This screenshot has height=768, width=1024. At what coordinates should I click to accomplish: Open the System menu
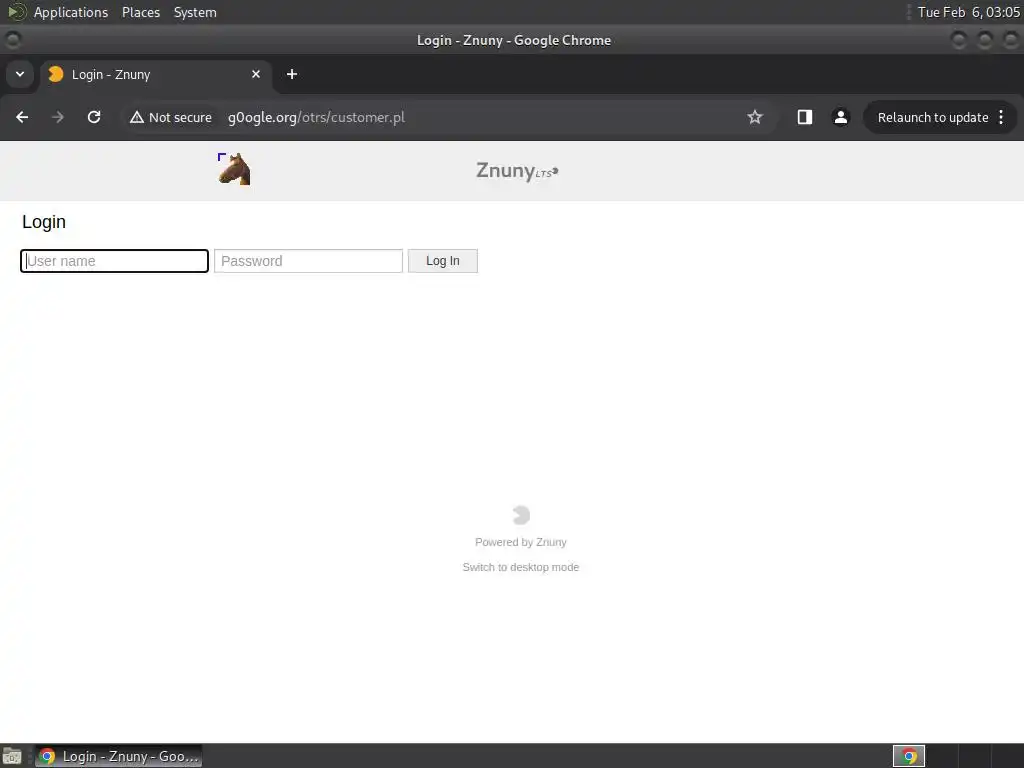coord(195,12)
